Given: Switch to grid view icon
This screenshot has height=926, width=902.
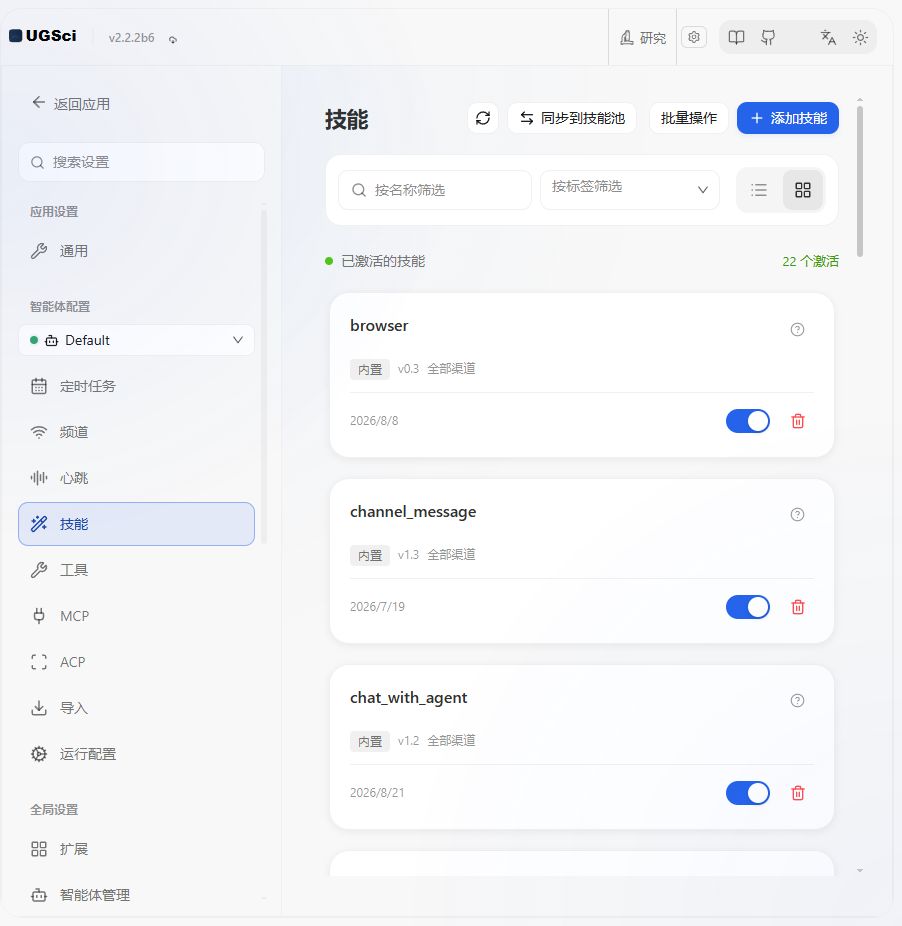Looking at the screenshot, I should (x=803, y=190).
